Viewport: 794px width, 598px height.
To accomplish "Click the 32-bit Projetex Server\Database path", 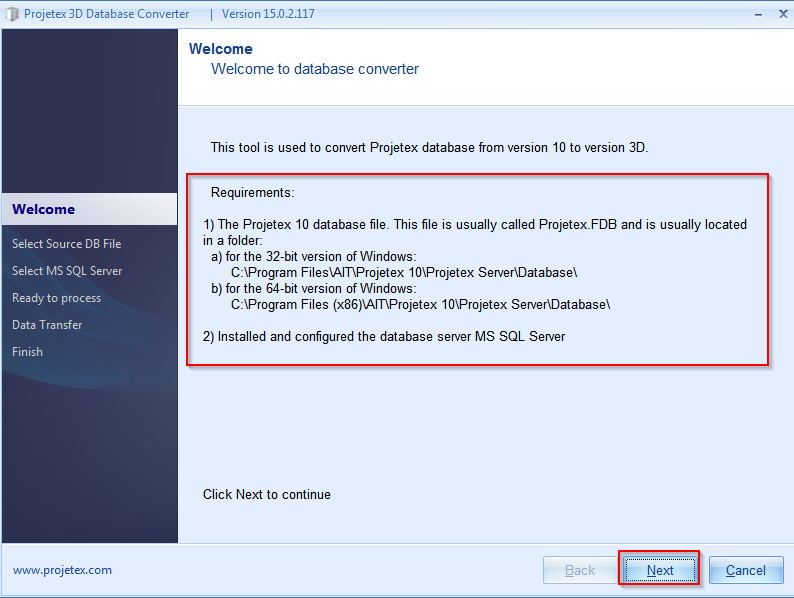I will tap(404, 272).
